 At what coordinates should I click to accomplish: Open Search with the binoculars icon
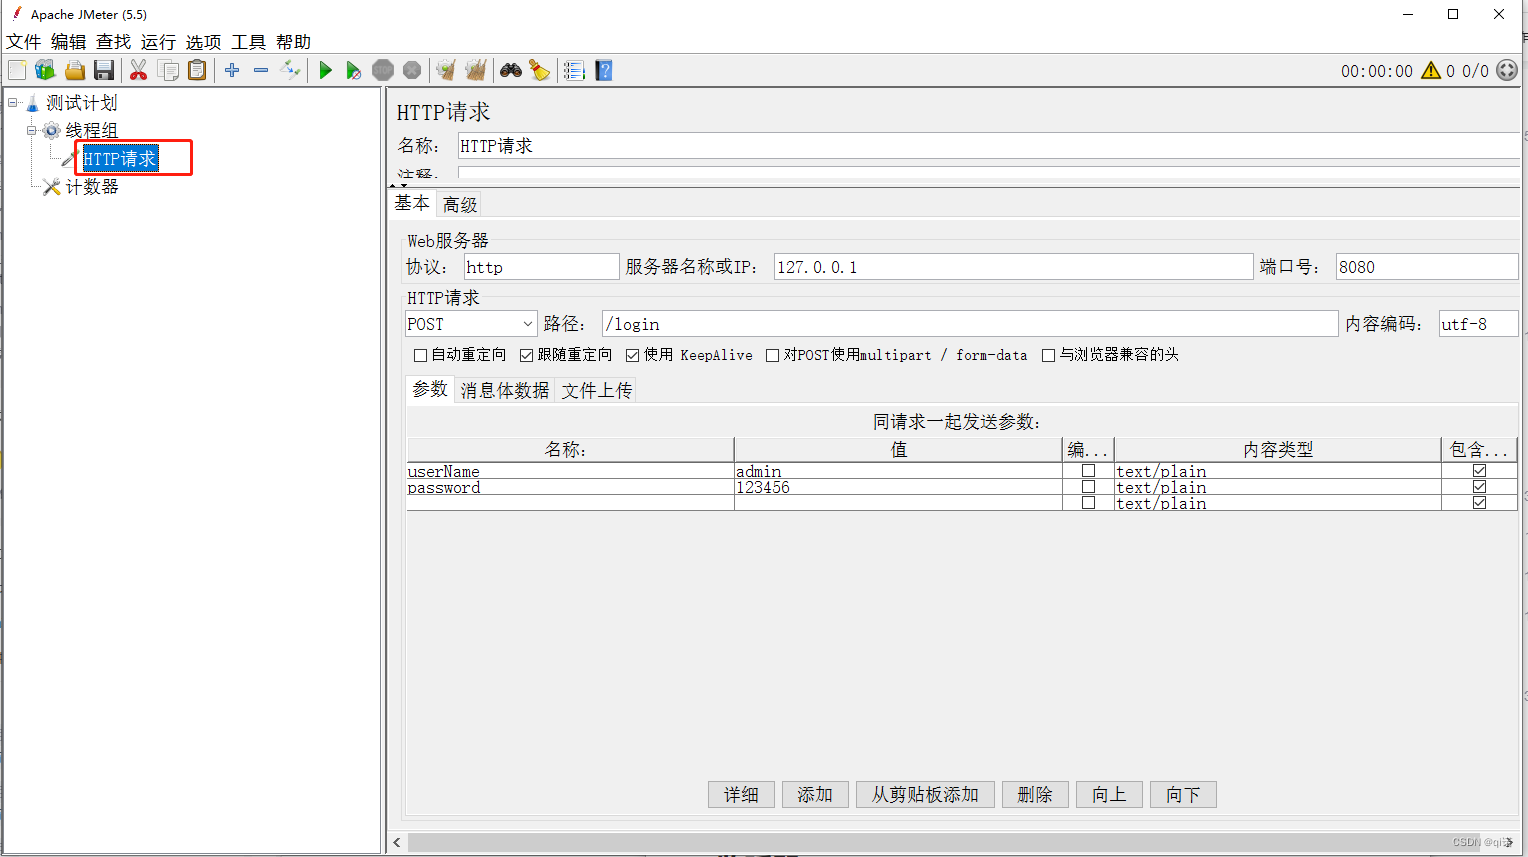click(511, 70)
